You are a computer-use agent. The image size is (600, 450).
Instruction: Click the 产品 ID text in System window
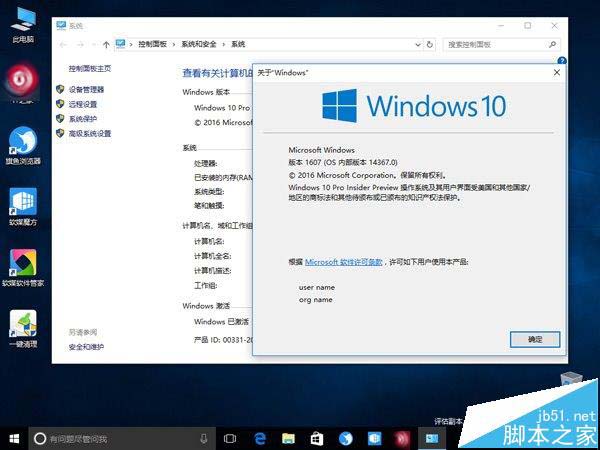tap(223, 339)
